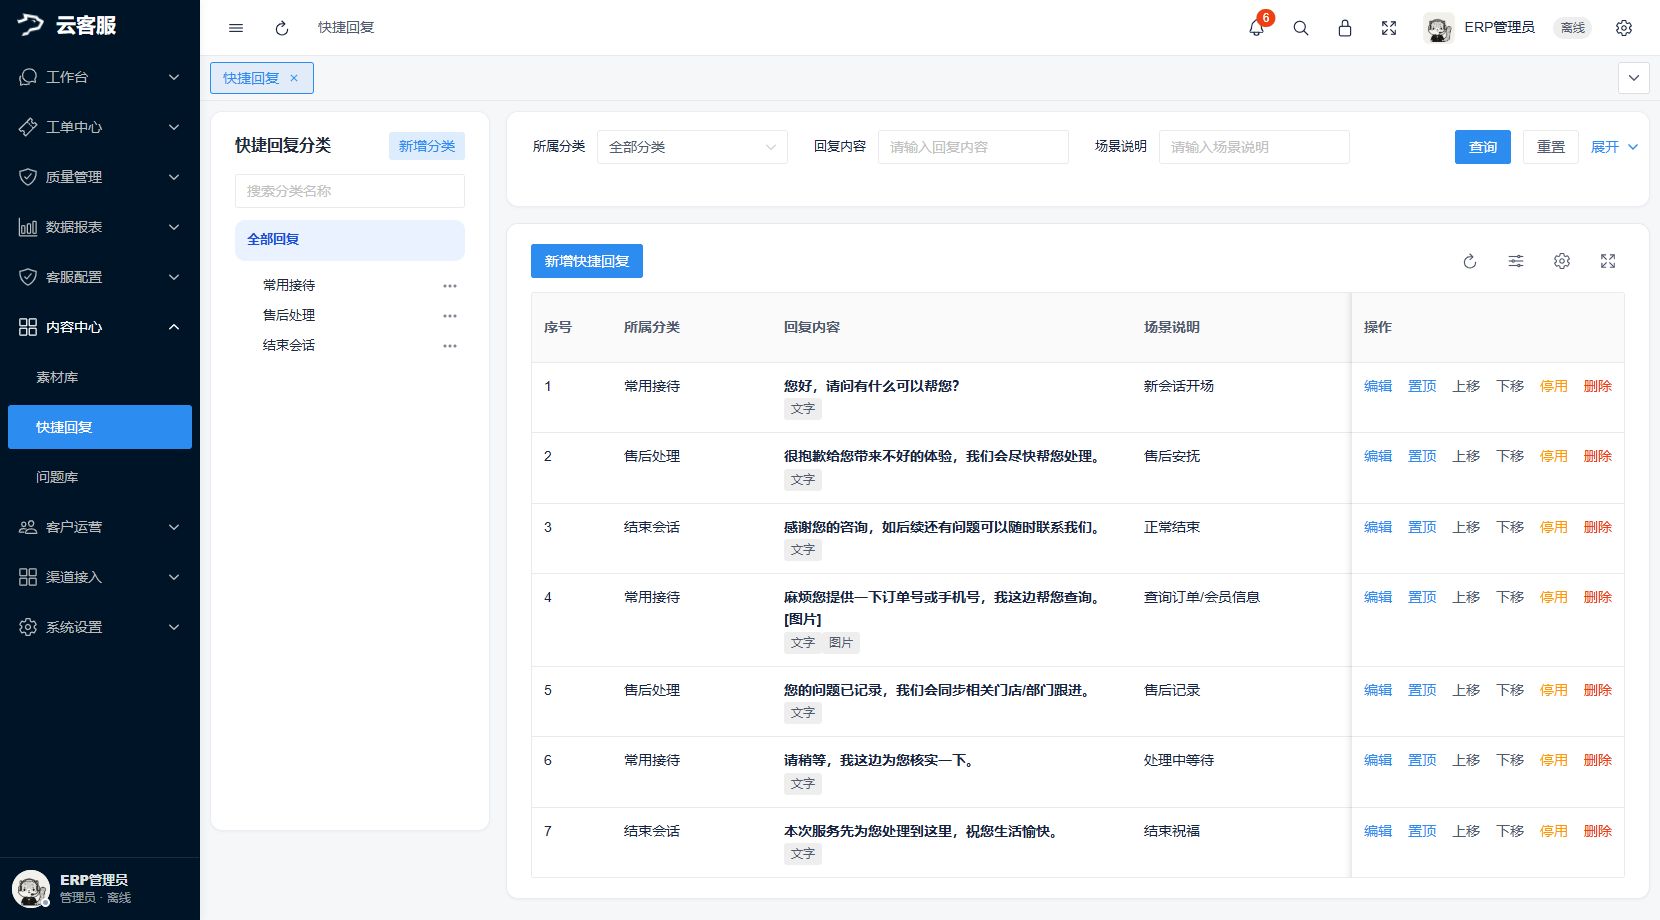Refresh the table with reload icon
Screen dimensions: 1660x920
(x=1470, y=261)
